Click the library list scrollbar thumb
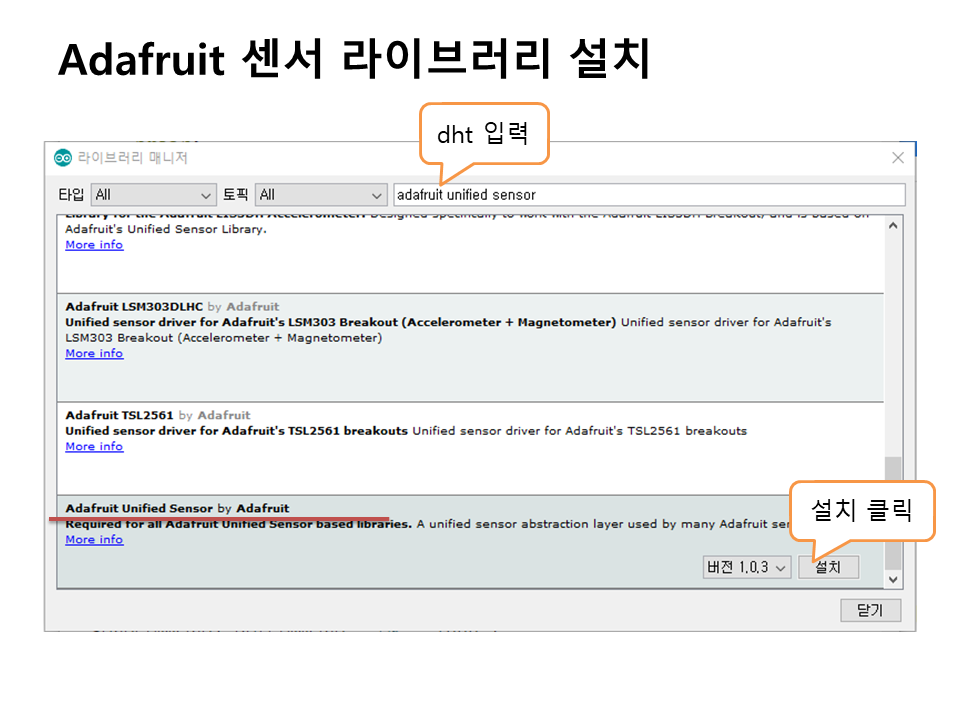Screen dimensions: 960x720 click(893, 513)
